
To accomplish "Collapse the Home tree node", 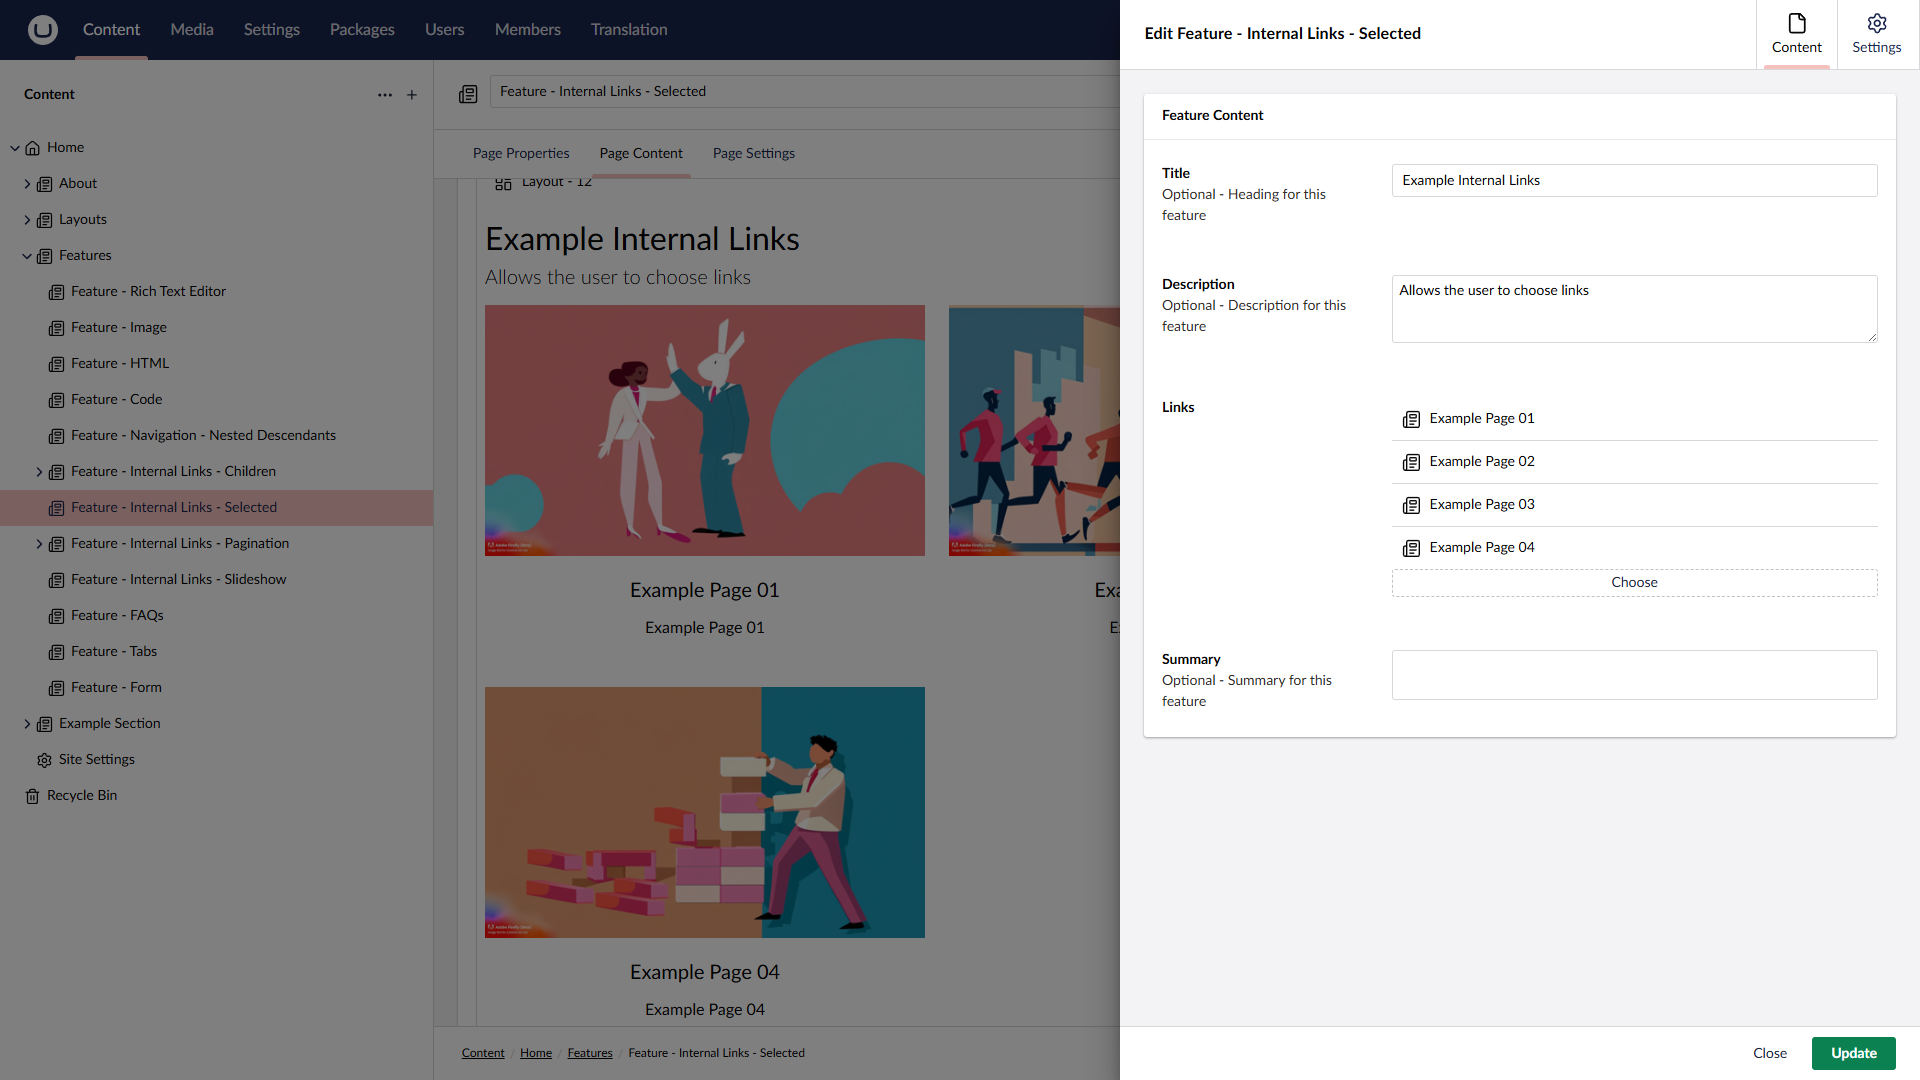I will 15,148.
